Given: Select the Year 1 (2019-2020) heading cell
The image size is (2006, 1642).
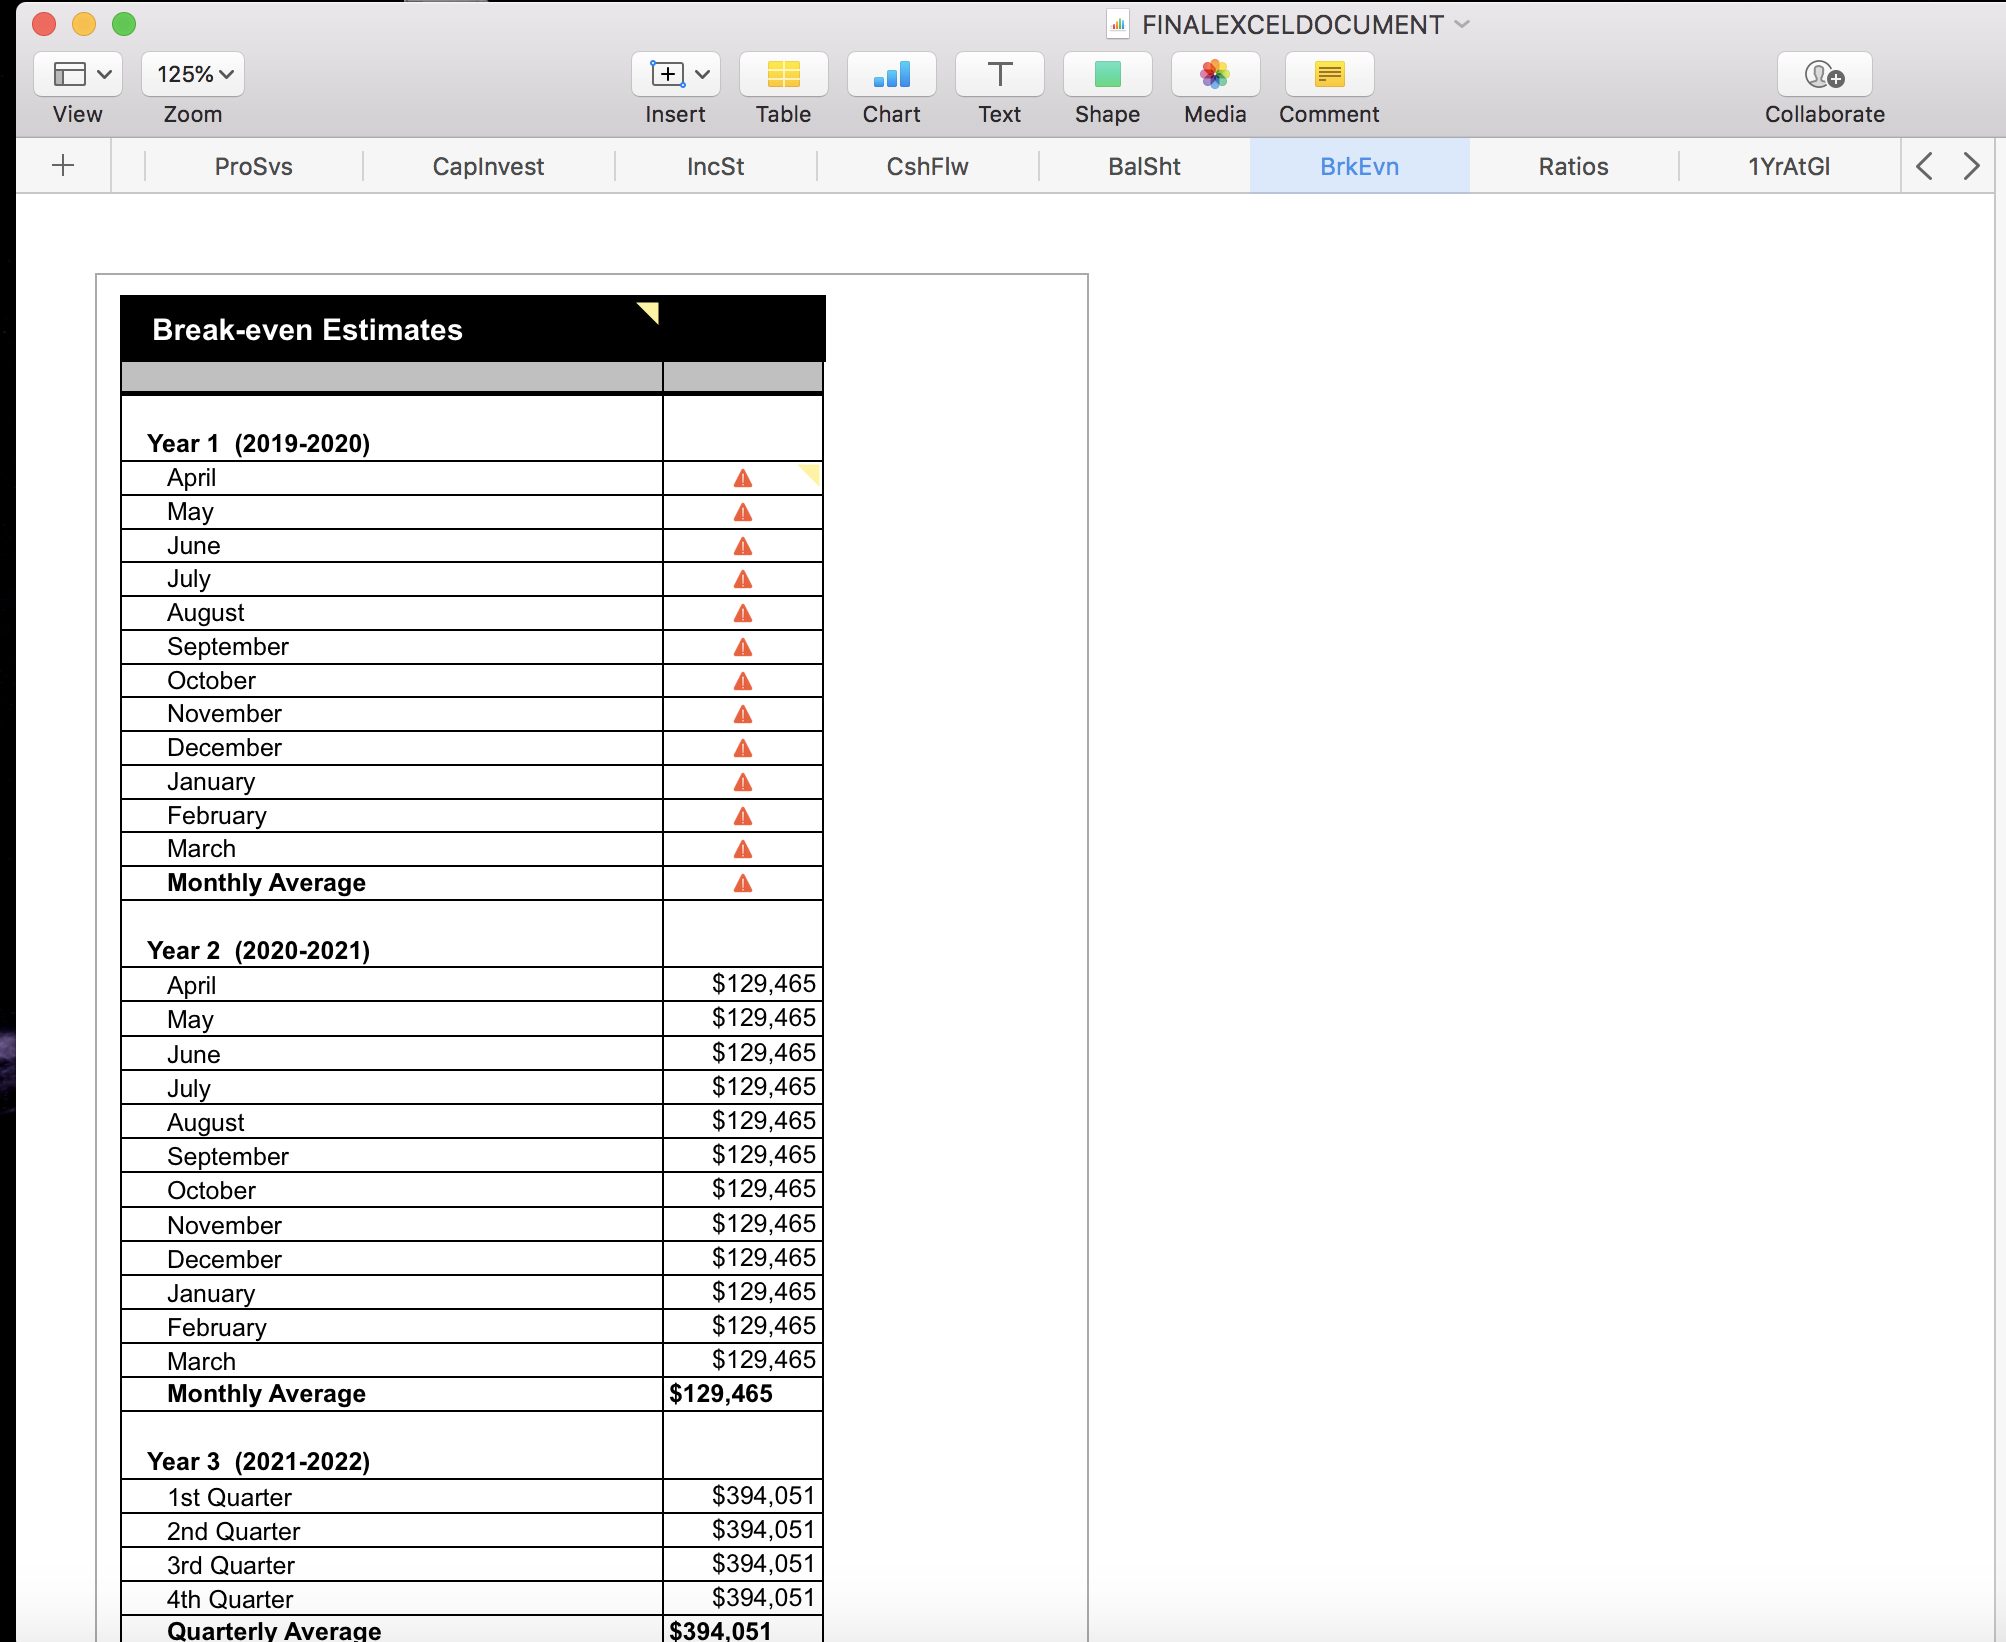Looking at the screenshot, I should click(x=392, y=429).
